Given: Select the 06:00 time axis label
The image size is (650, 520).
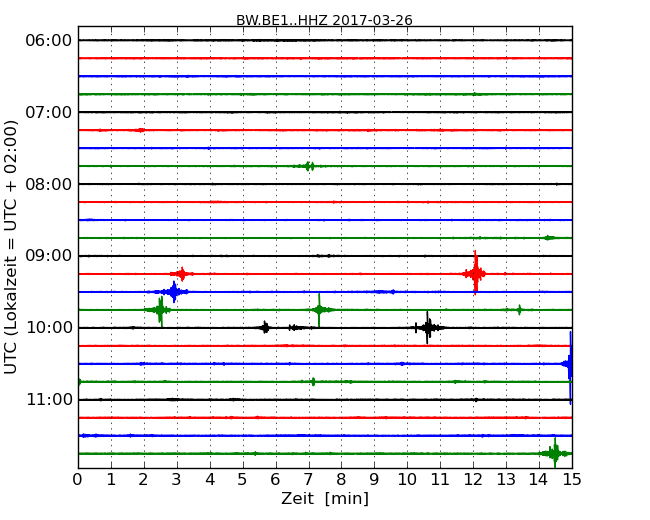Looking at the screenshot, I should [49, 41].
